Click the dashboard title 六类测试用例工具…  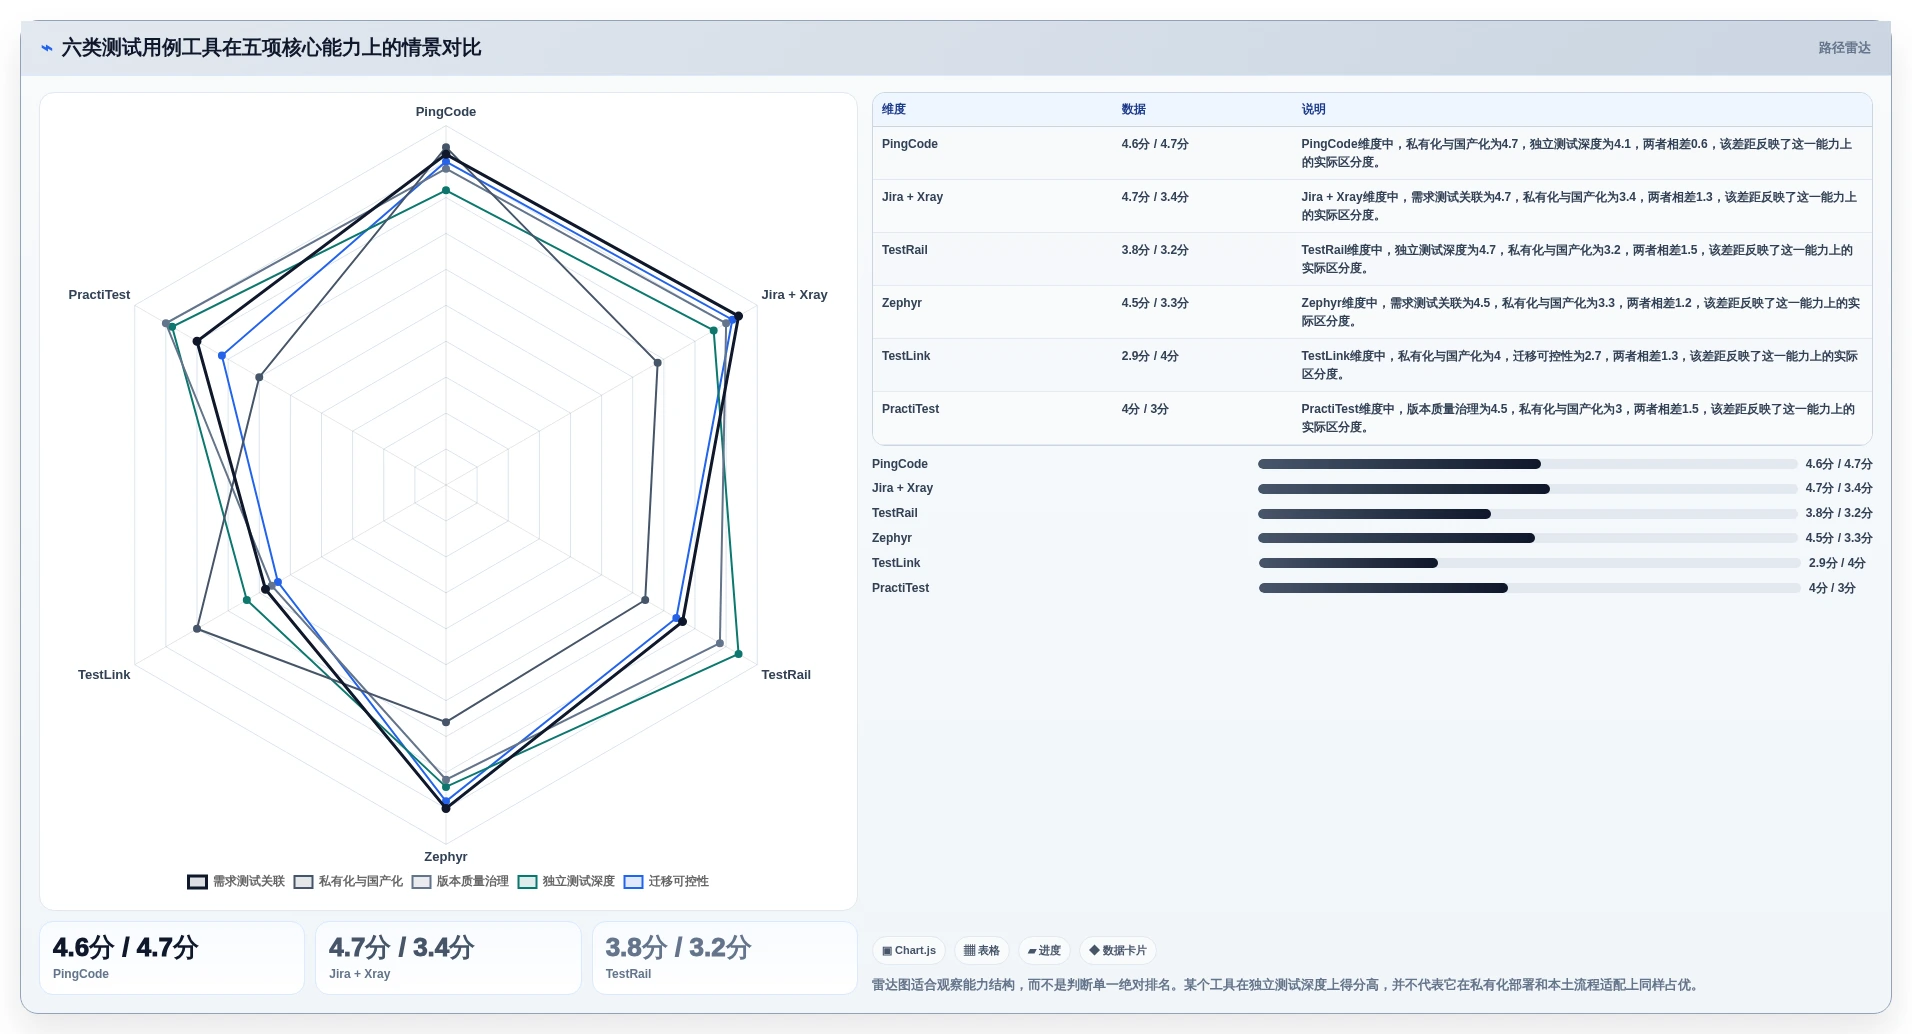[x=271, y=48]
